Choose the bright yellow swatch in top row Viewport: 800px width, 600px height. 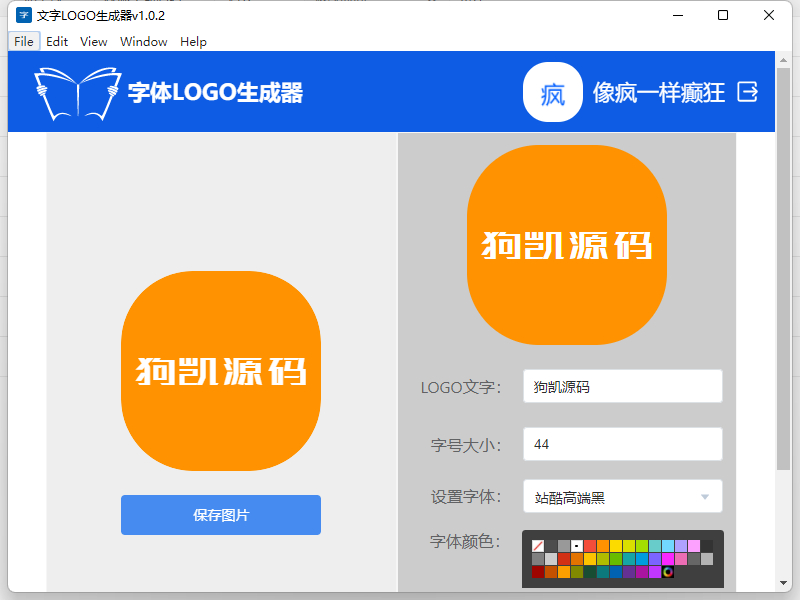click(x=616, y=546)
